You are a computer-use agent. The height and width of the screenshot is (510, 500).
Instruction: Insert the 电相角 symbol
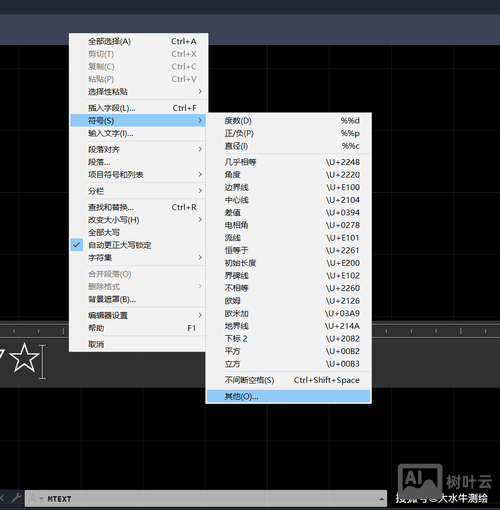tap(289, 225)
